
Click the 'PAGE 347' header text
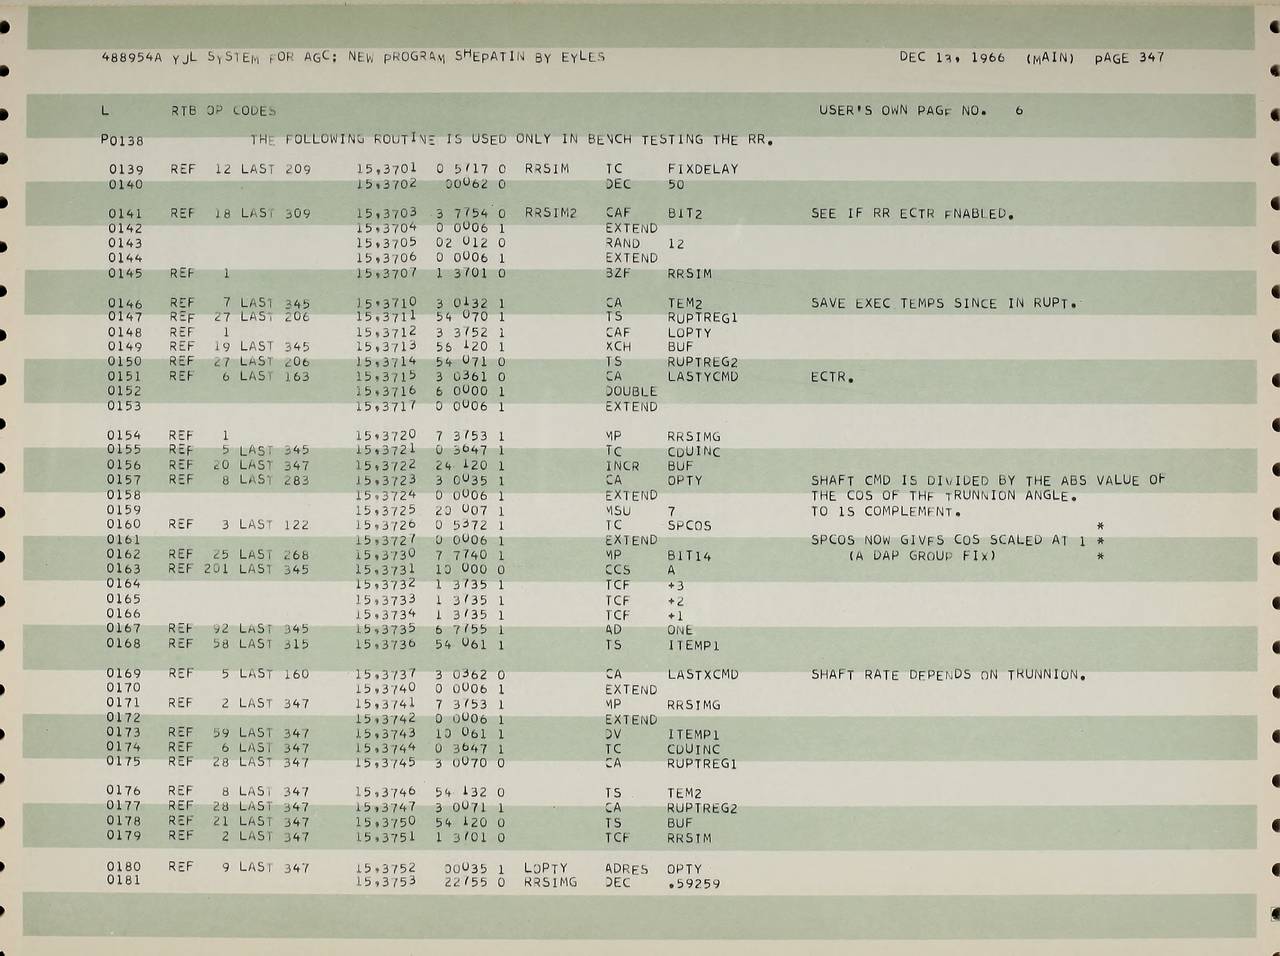click(1129, 58)
